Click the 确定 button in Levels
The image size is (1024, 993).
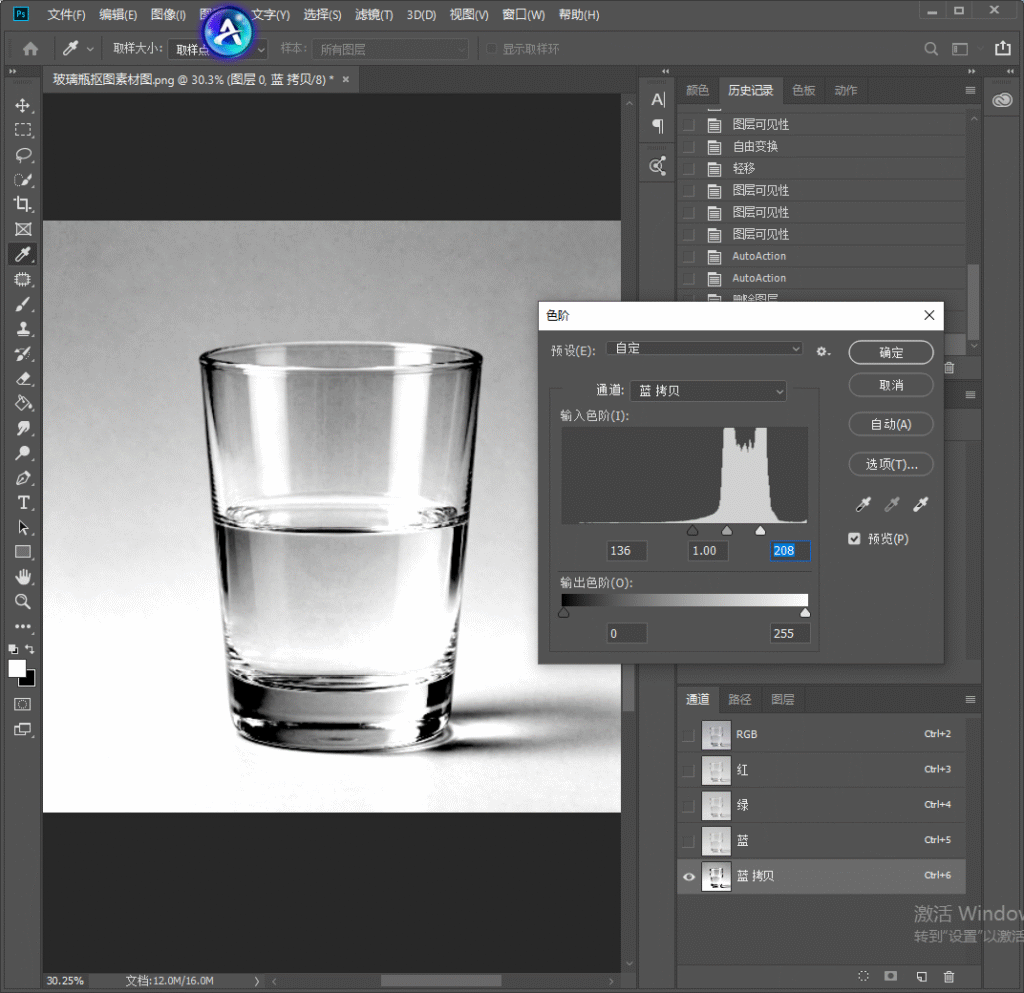coord(891,353)
